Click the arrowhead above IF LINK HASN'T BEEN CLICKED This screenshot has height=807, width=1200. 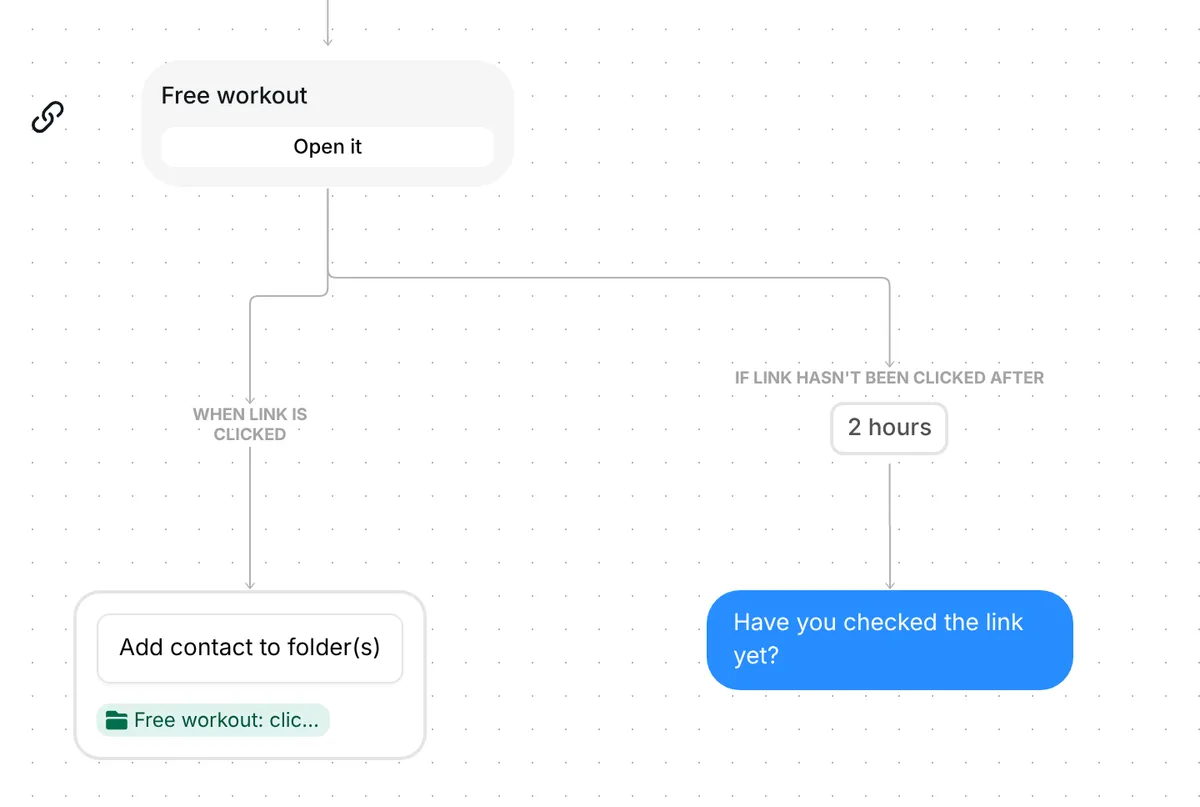pos(889,363)
